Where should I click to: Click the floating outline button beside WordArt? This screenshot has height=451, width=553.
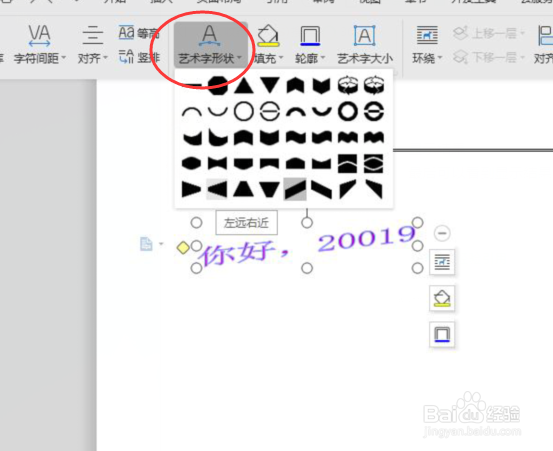tap(442, 334)
